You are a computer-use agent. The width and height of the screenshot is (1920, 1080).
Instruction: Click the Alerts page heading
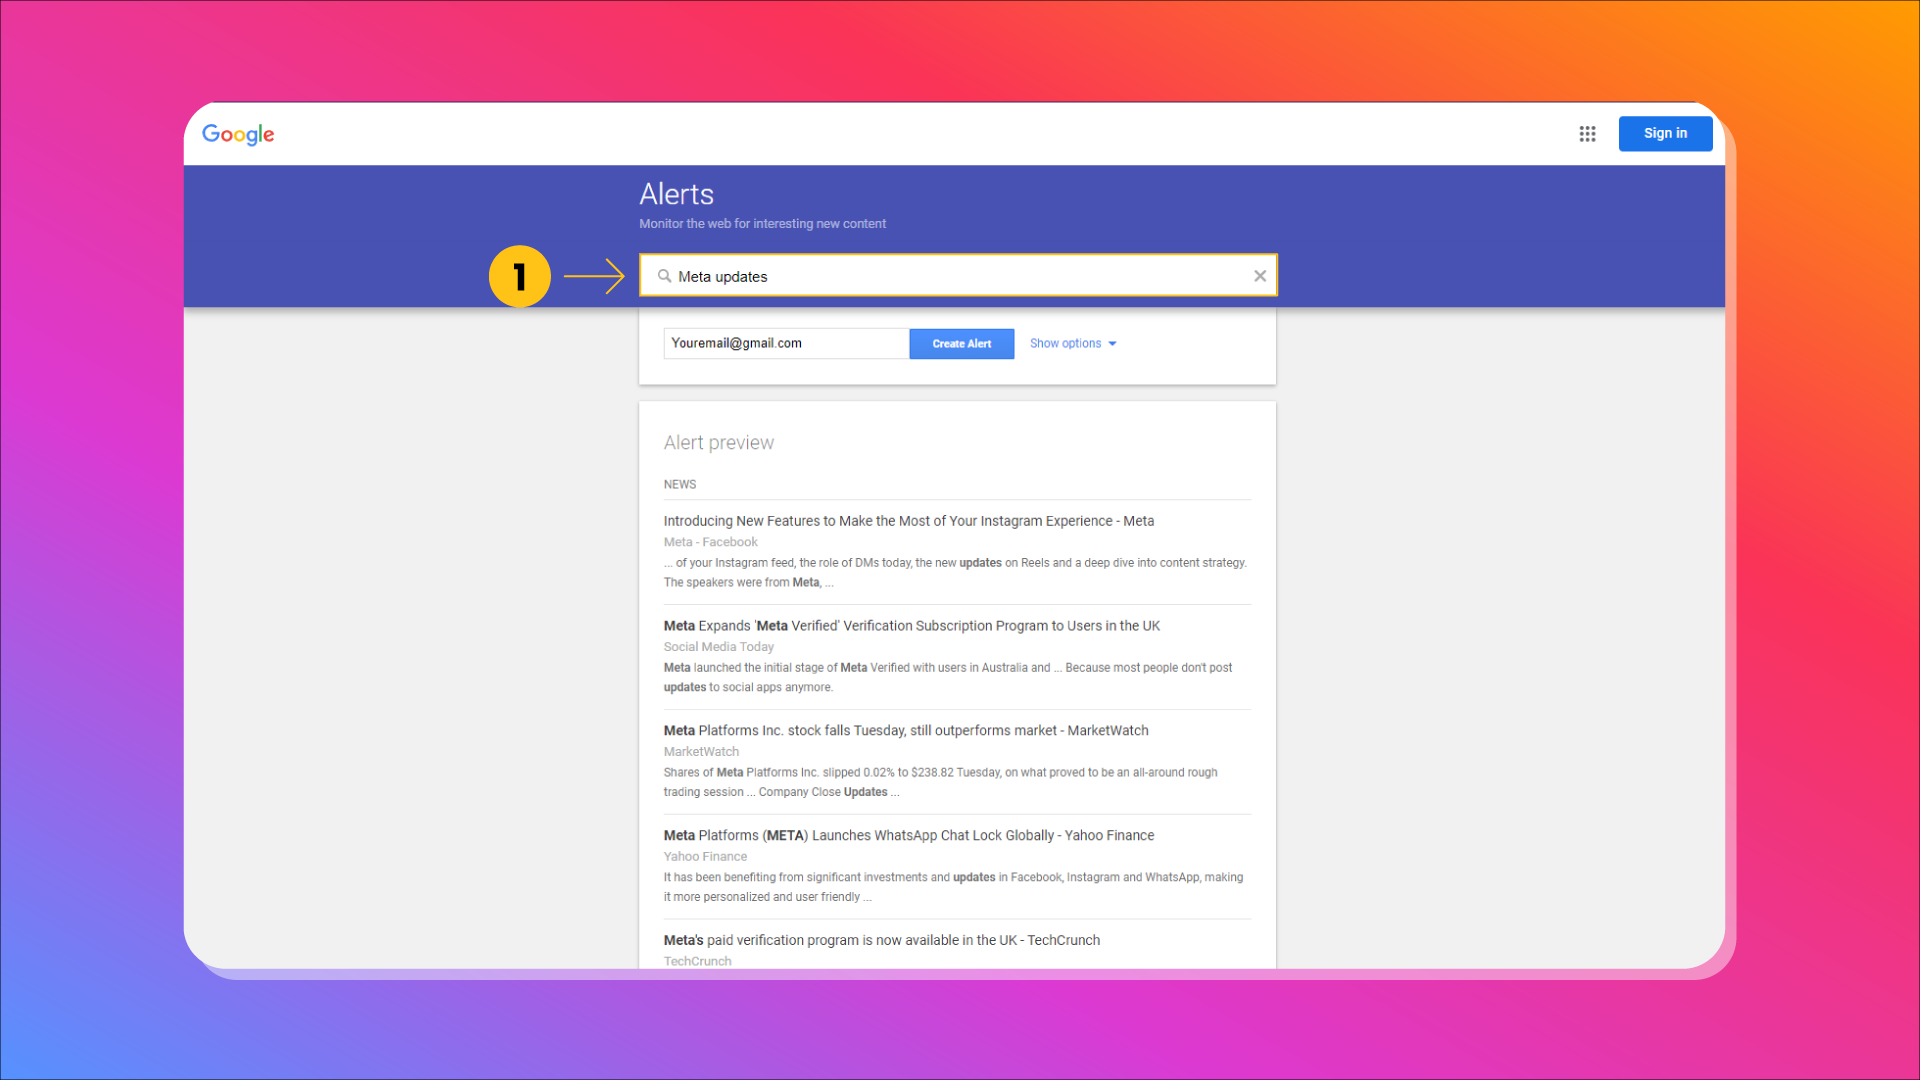pyautogui.click(x=676, y=194)
